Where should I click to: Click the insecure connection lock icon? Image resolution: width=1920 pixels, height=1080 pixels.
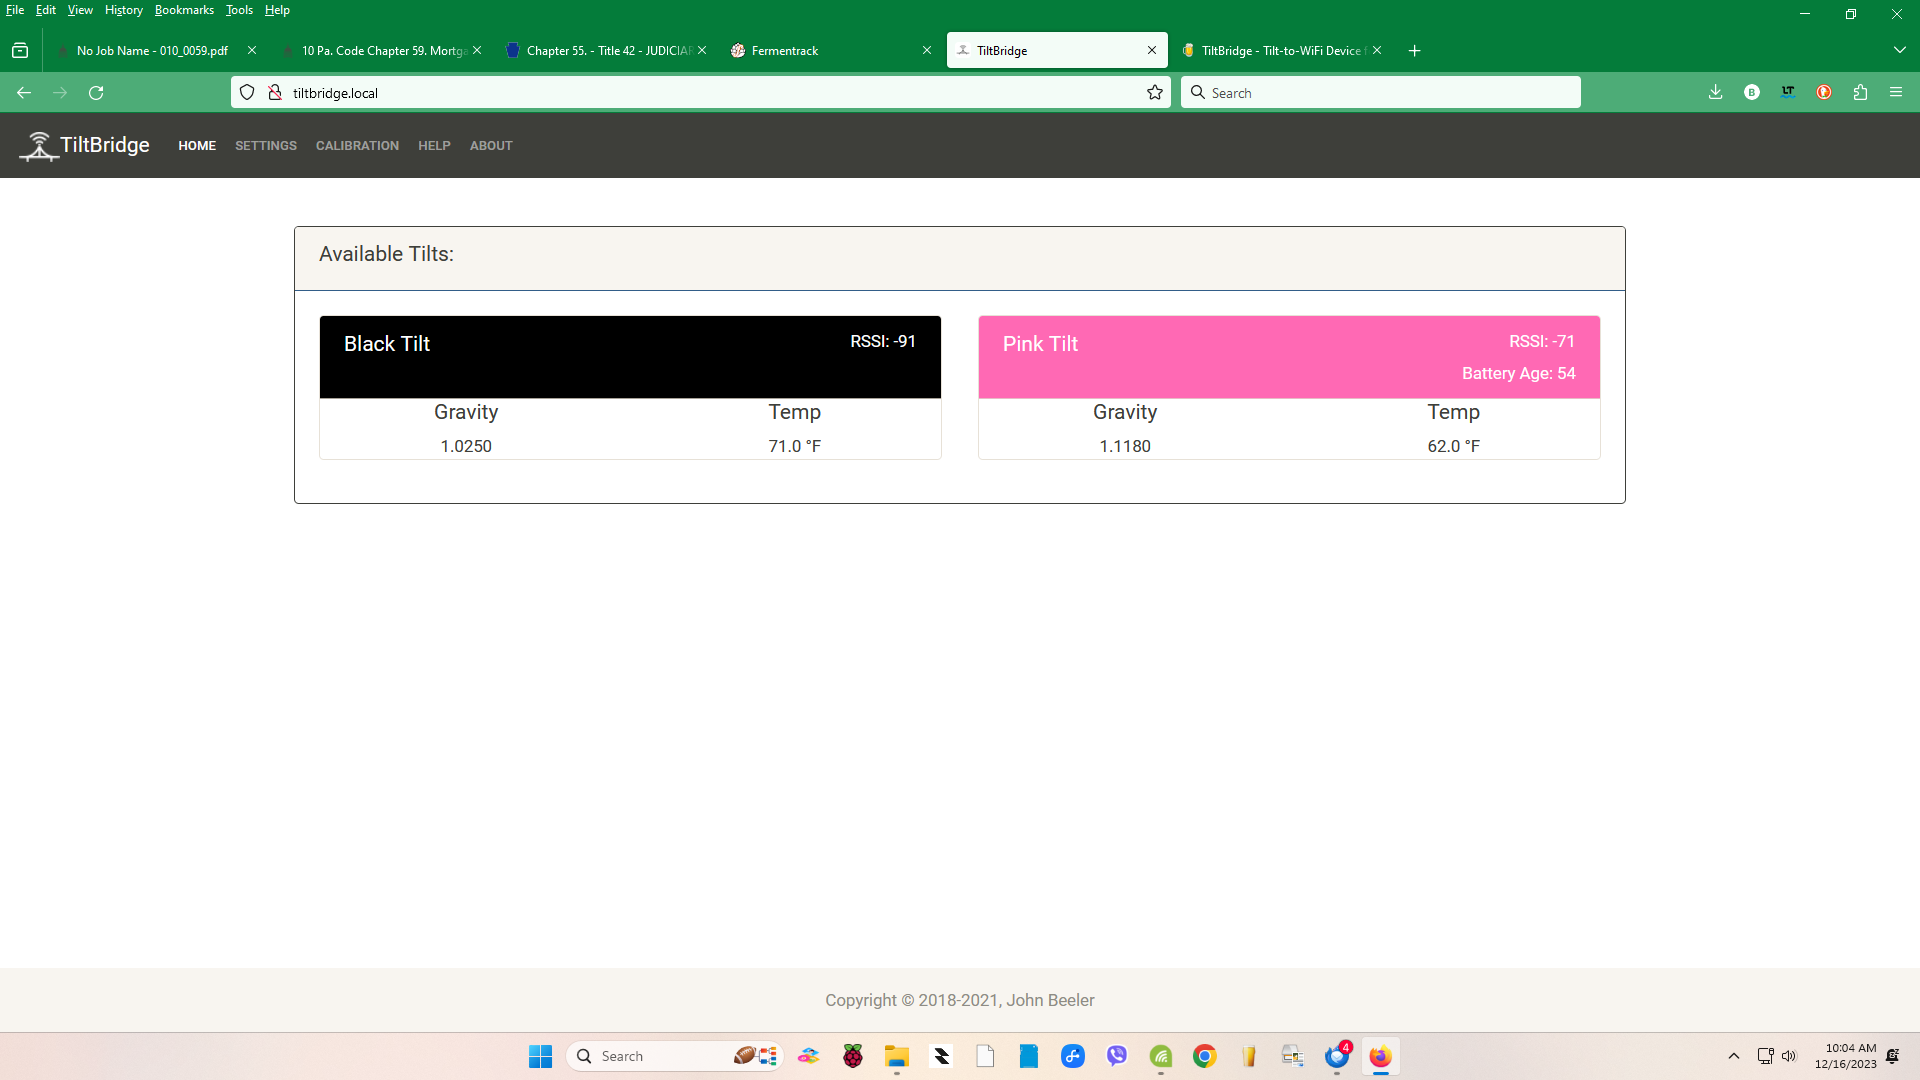click(x=274, y=92)
